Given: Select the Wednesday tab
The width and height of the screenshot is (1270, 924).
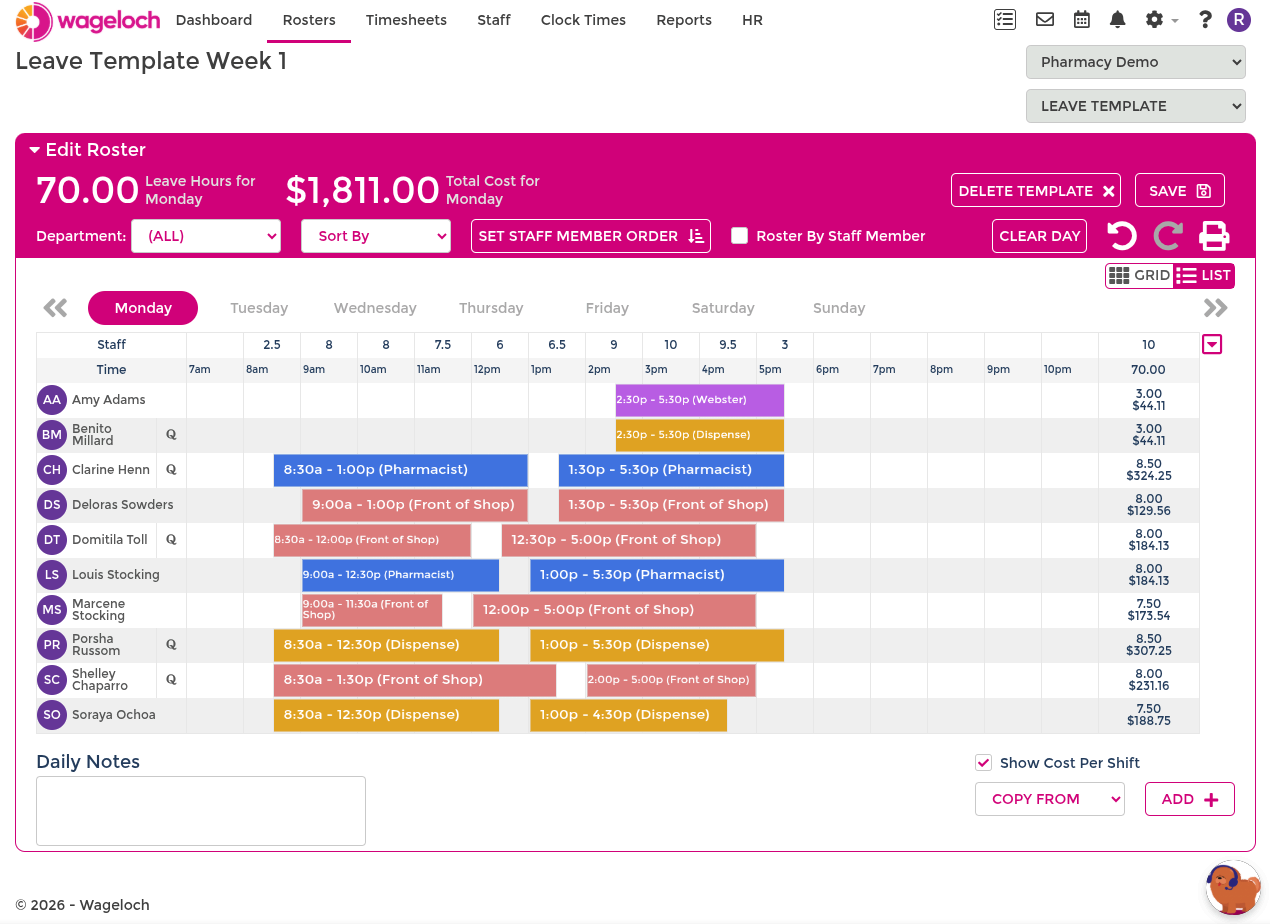Looking at the screenshot, I should point(375,308).
